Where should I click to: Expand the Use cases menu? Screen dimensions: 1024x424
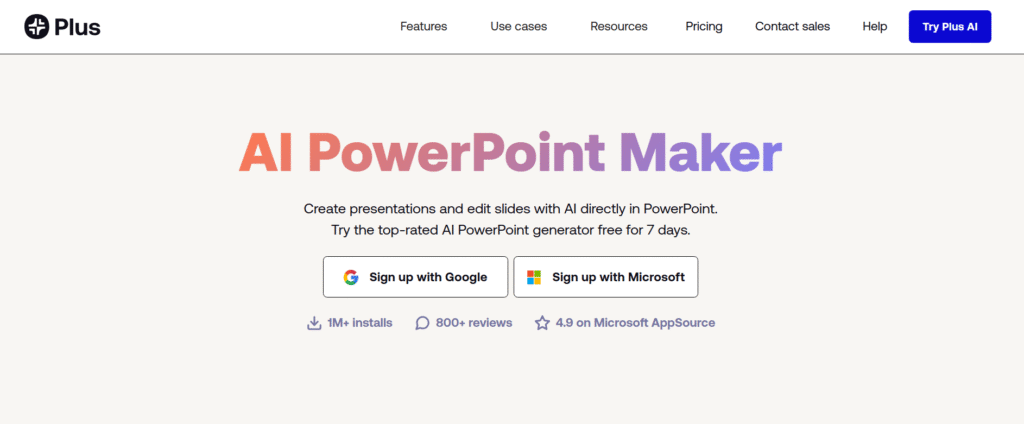point(518,27)
